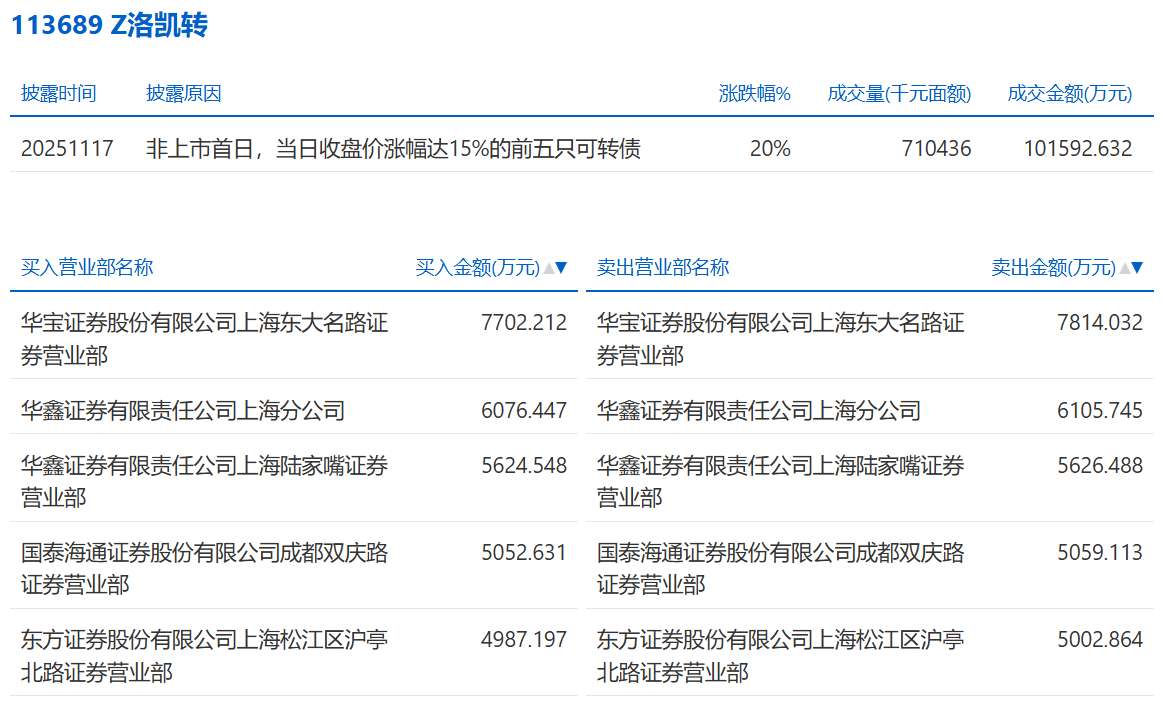Click buy-side 国泰海通证券 成都双庆路 branch name
Screen dimensions: 1161x702
pos(204,567)
